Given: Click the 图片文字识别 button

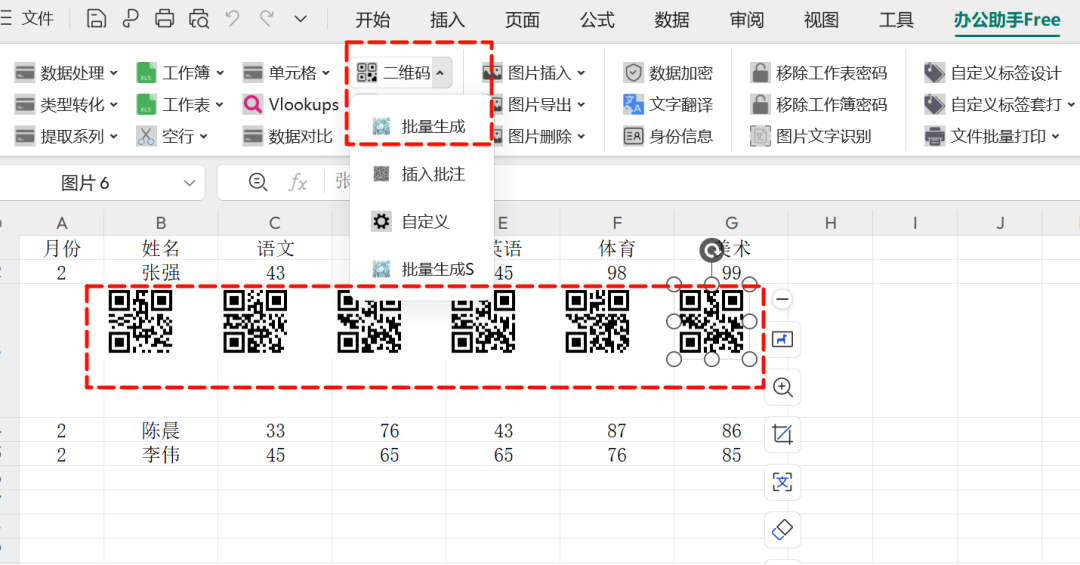Looking at the screenshot, I should pos(811,136).
